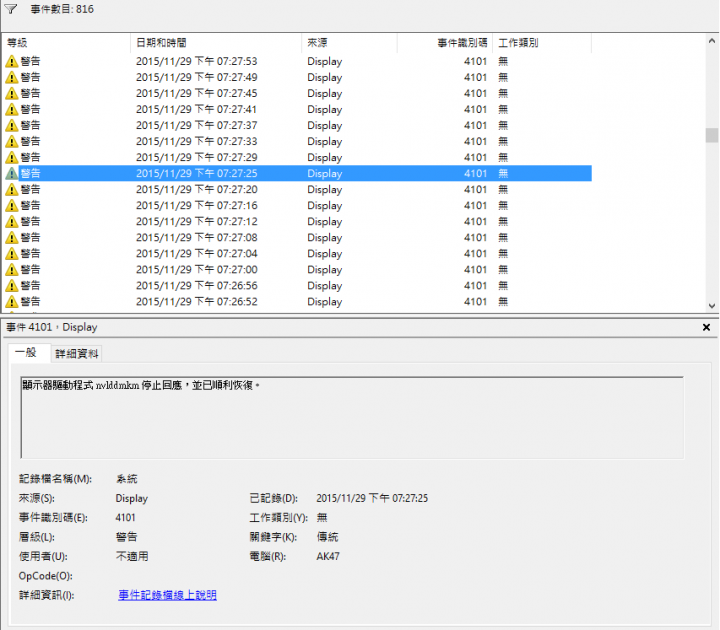The image size is (720, 630).
Task: Sort by 來源 column header
Action: tap(349, 43)
